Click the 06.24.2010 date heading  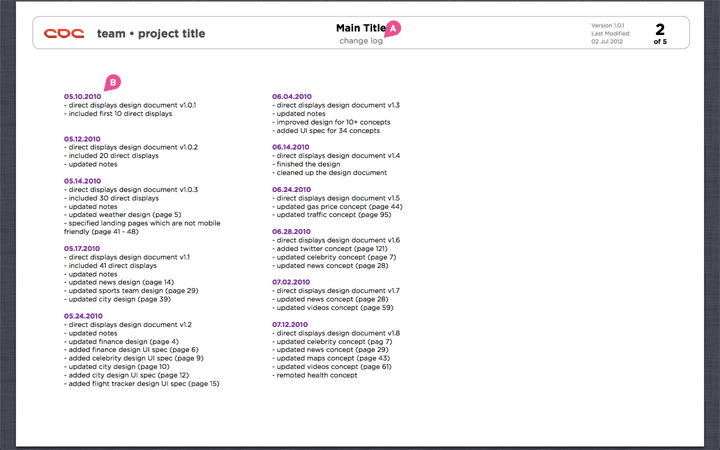coord(292,189)
